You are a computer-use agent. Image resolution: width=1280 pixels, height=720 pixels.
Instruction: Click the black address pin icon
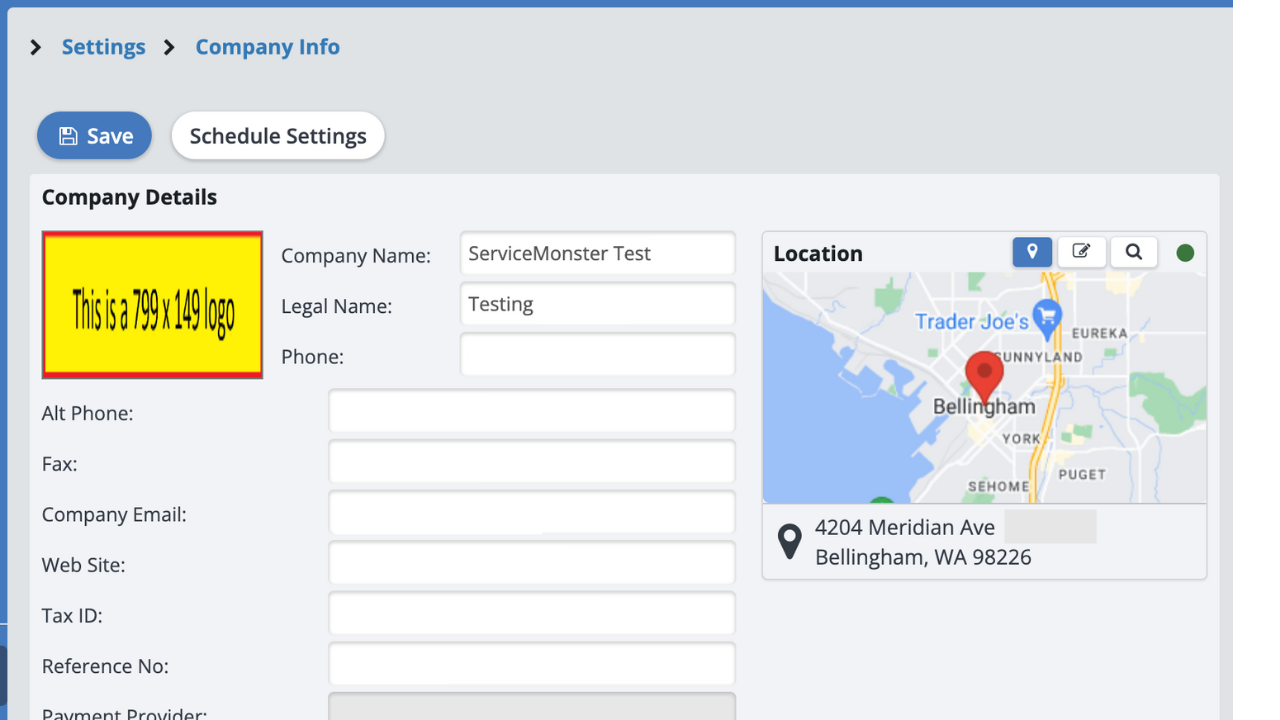(x=790, y=542)
